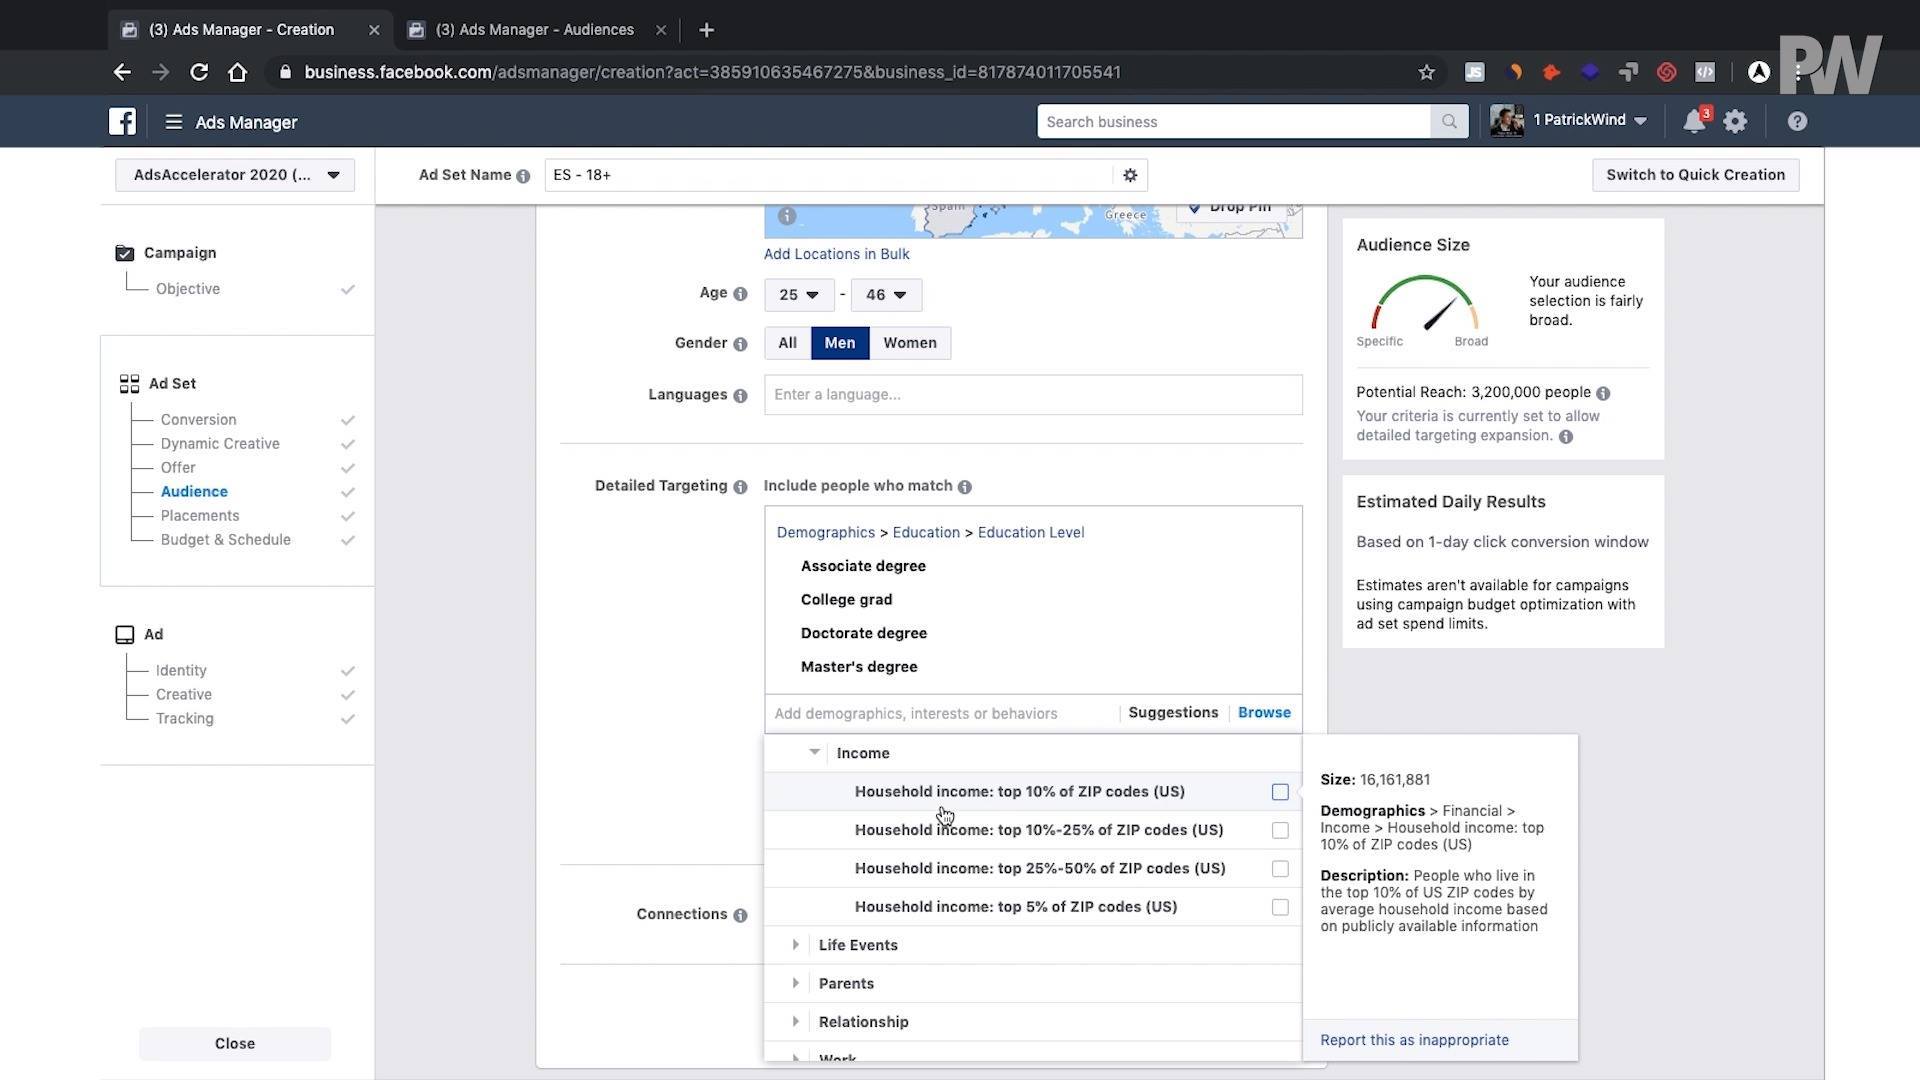
Task: Click the Demographics breadcrumb link
Action: point(826,533)
